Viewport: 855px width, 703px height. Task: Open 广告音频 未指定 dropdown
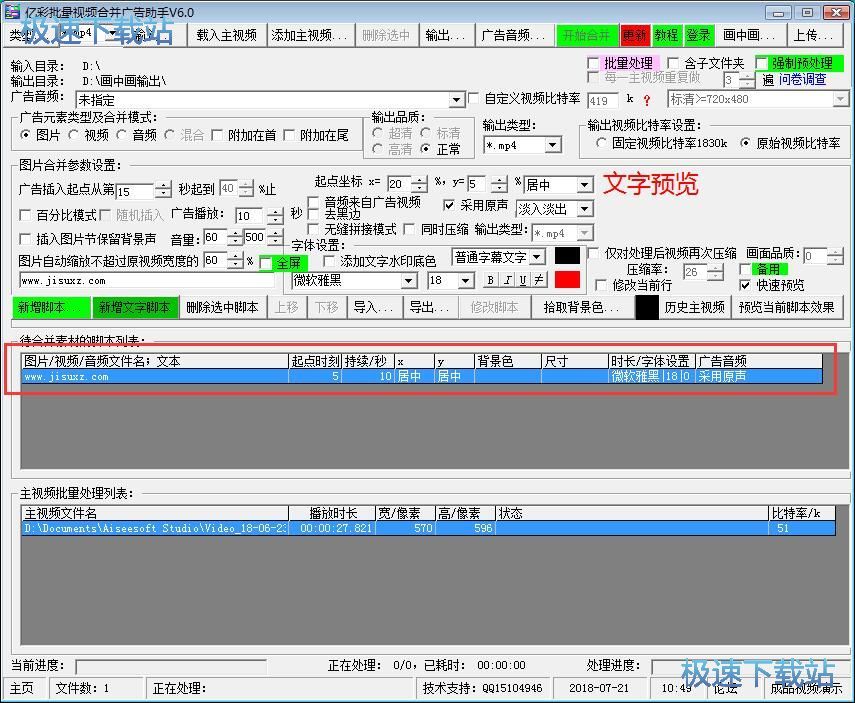[x=456, y=100]
